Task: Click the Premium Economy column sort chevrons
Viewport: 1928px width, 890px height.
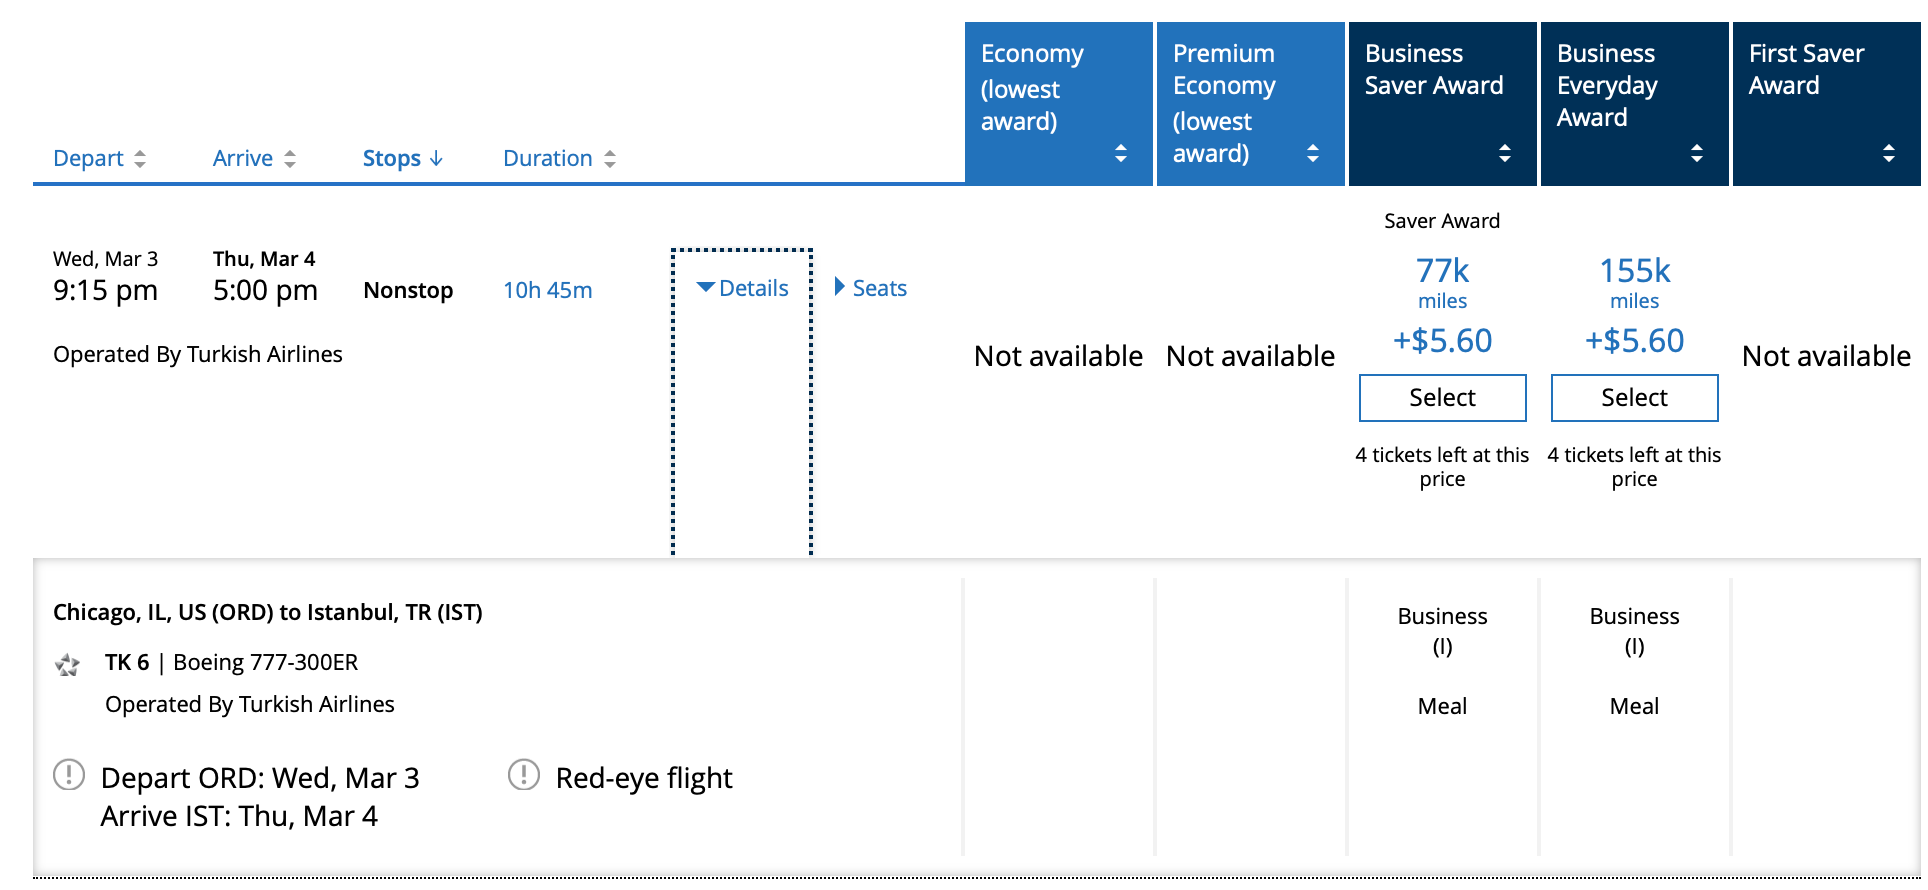Action: tap(1313, 154)
